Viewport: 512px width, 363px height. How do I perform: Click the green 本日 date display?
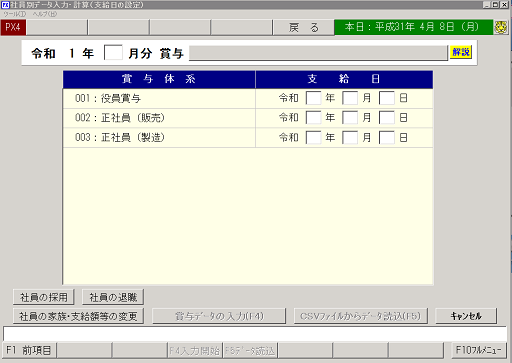(413, 27)
